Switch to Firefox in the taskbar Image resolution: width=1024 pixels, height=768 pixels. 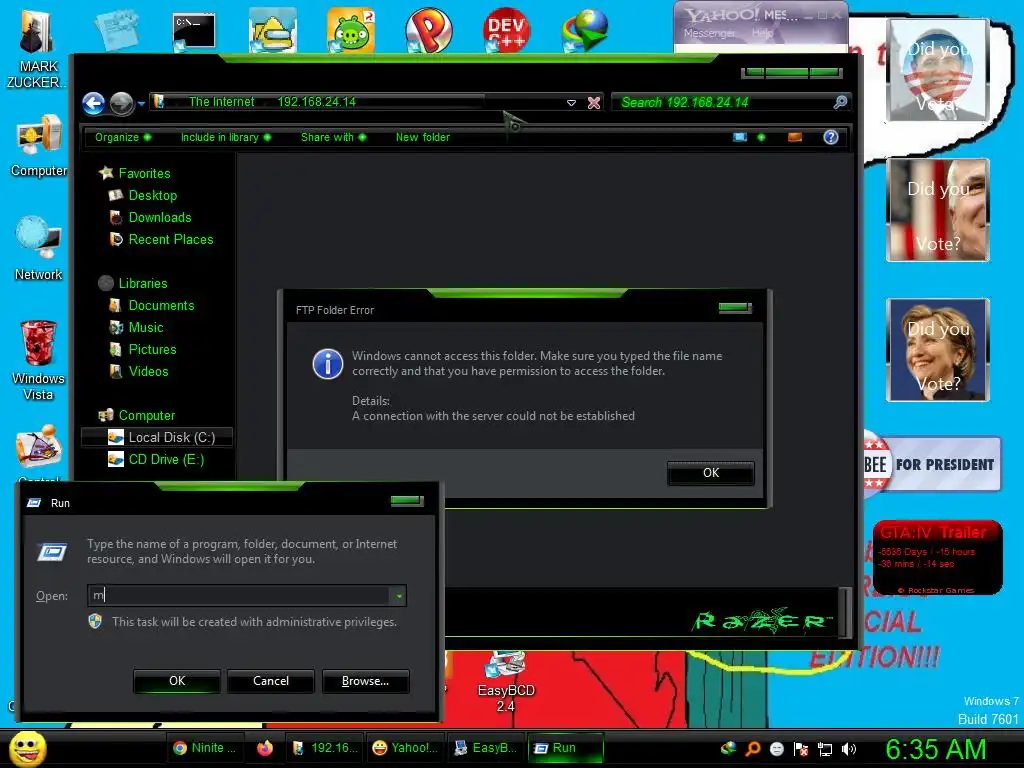(x=264, y=748)
